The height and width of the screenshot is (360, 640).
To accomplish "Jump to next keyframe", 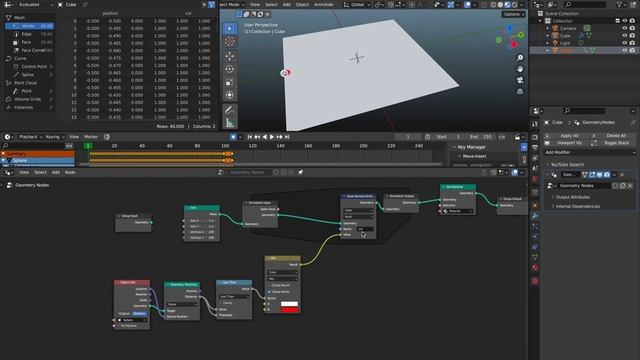I will coord(280,137).
